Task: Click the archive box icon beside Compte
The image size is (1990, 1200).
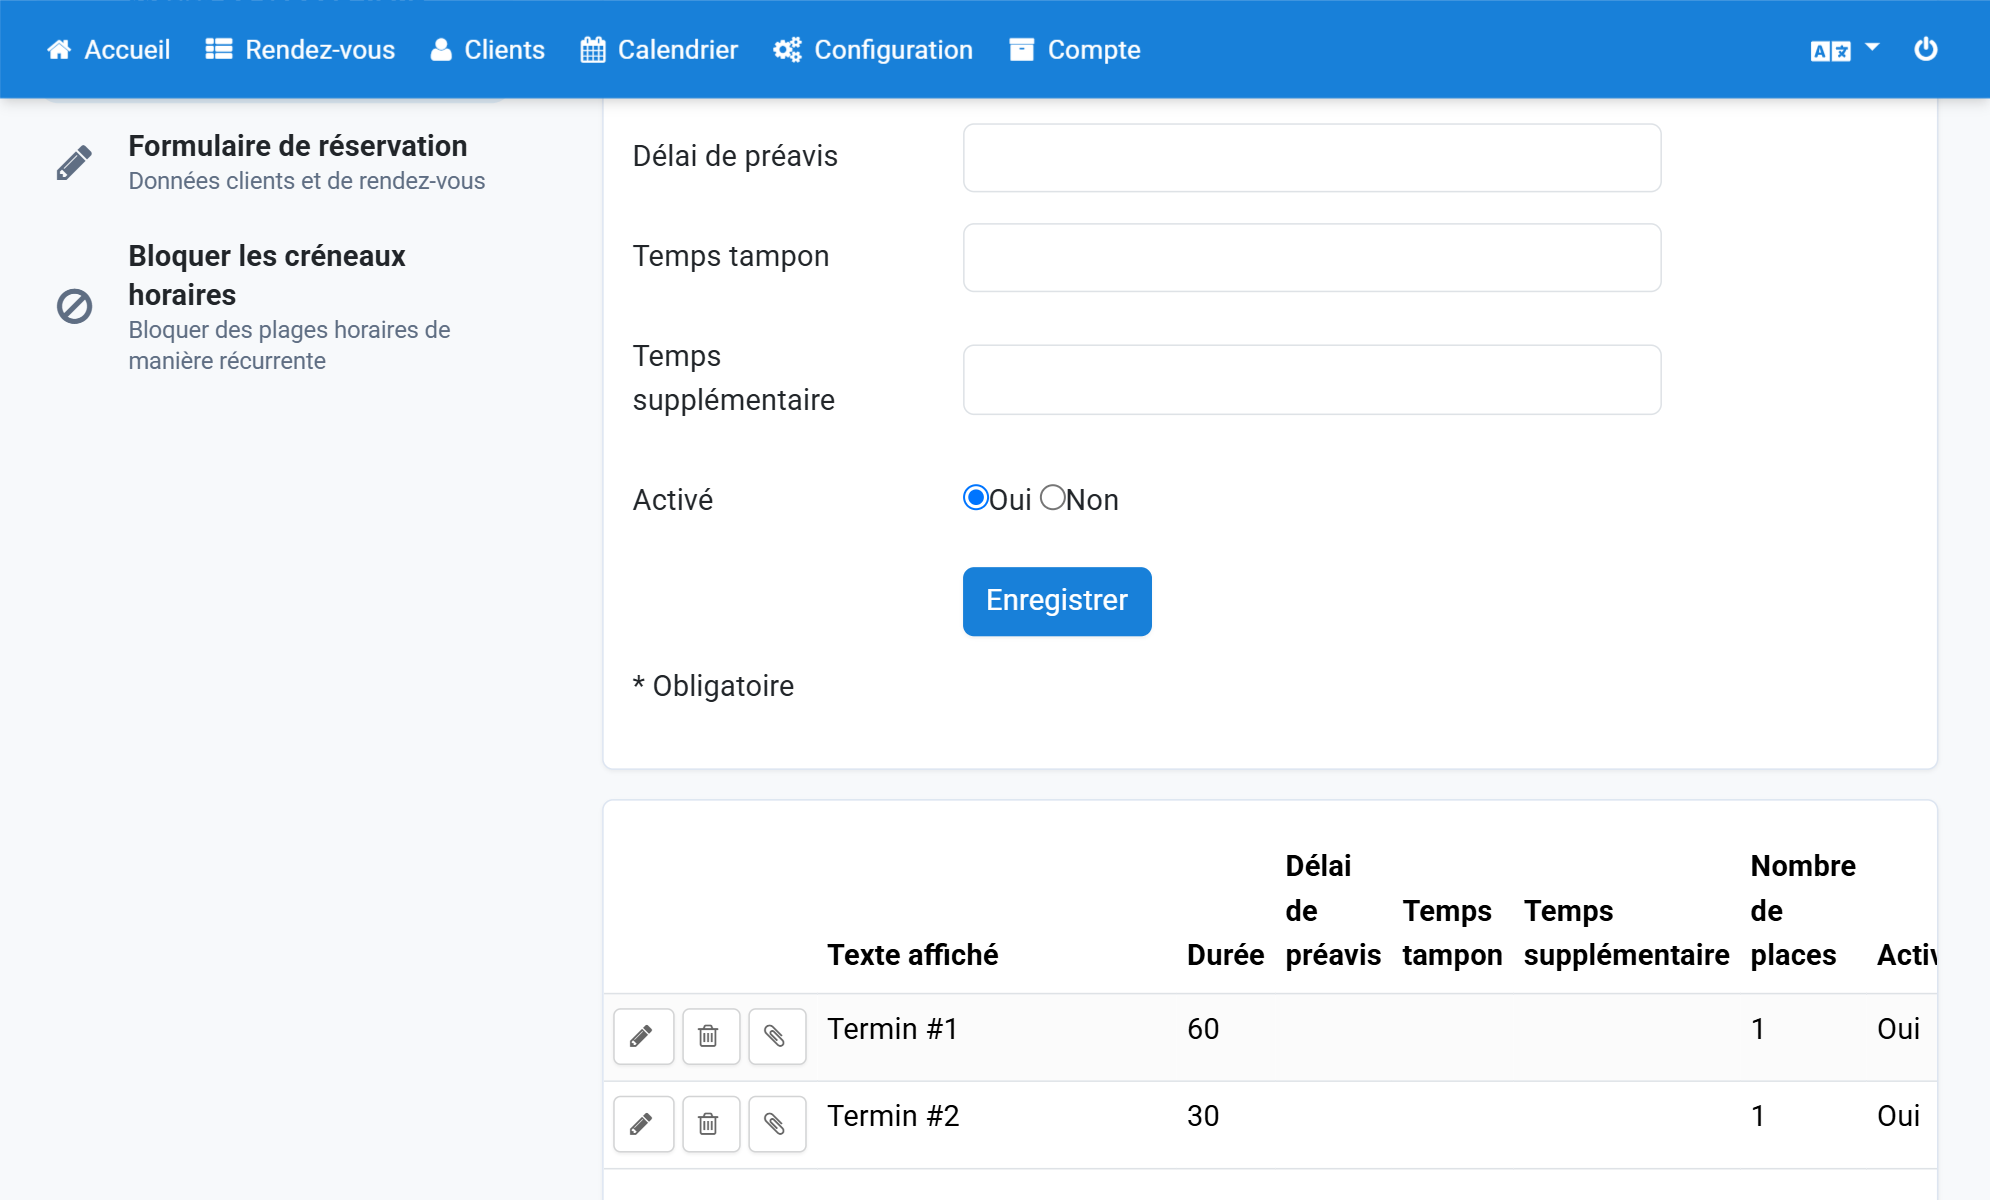Action: pos(1022,50)
